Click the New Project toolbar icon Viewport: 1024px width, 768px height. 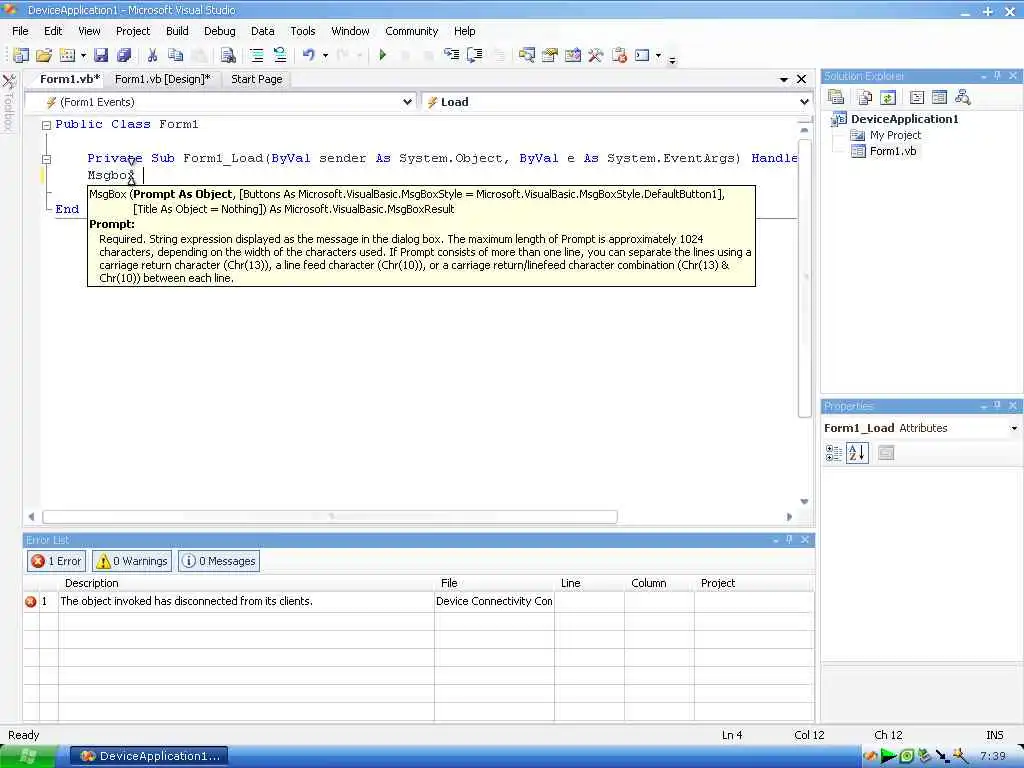tap(21, 56)
